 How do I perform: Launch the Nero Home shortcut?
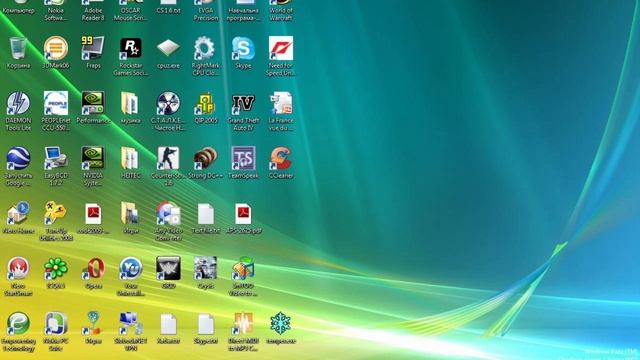coord(18,213)
